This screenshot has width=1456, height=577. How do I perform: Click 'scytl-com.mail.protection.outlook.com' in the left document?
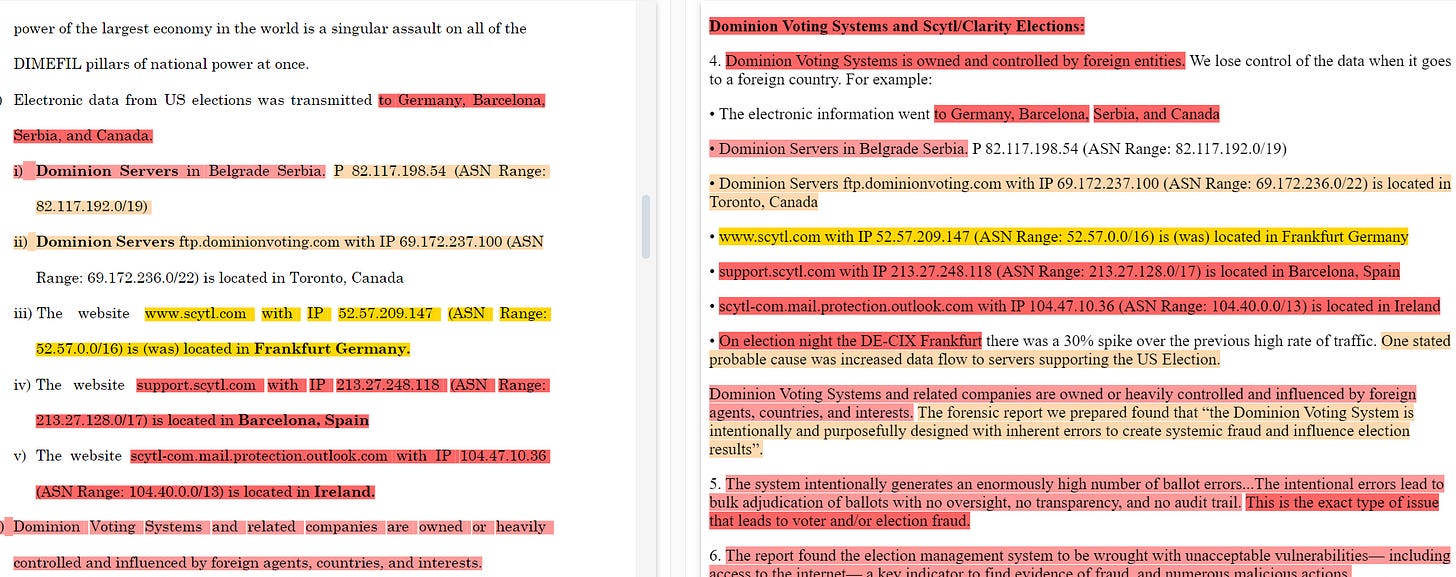(259, 456)
